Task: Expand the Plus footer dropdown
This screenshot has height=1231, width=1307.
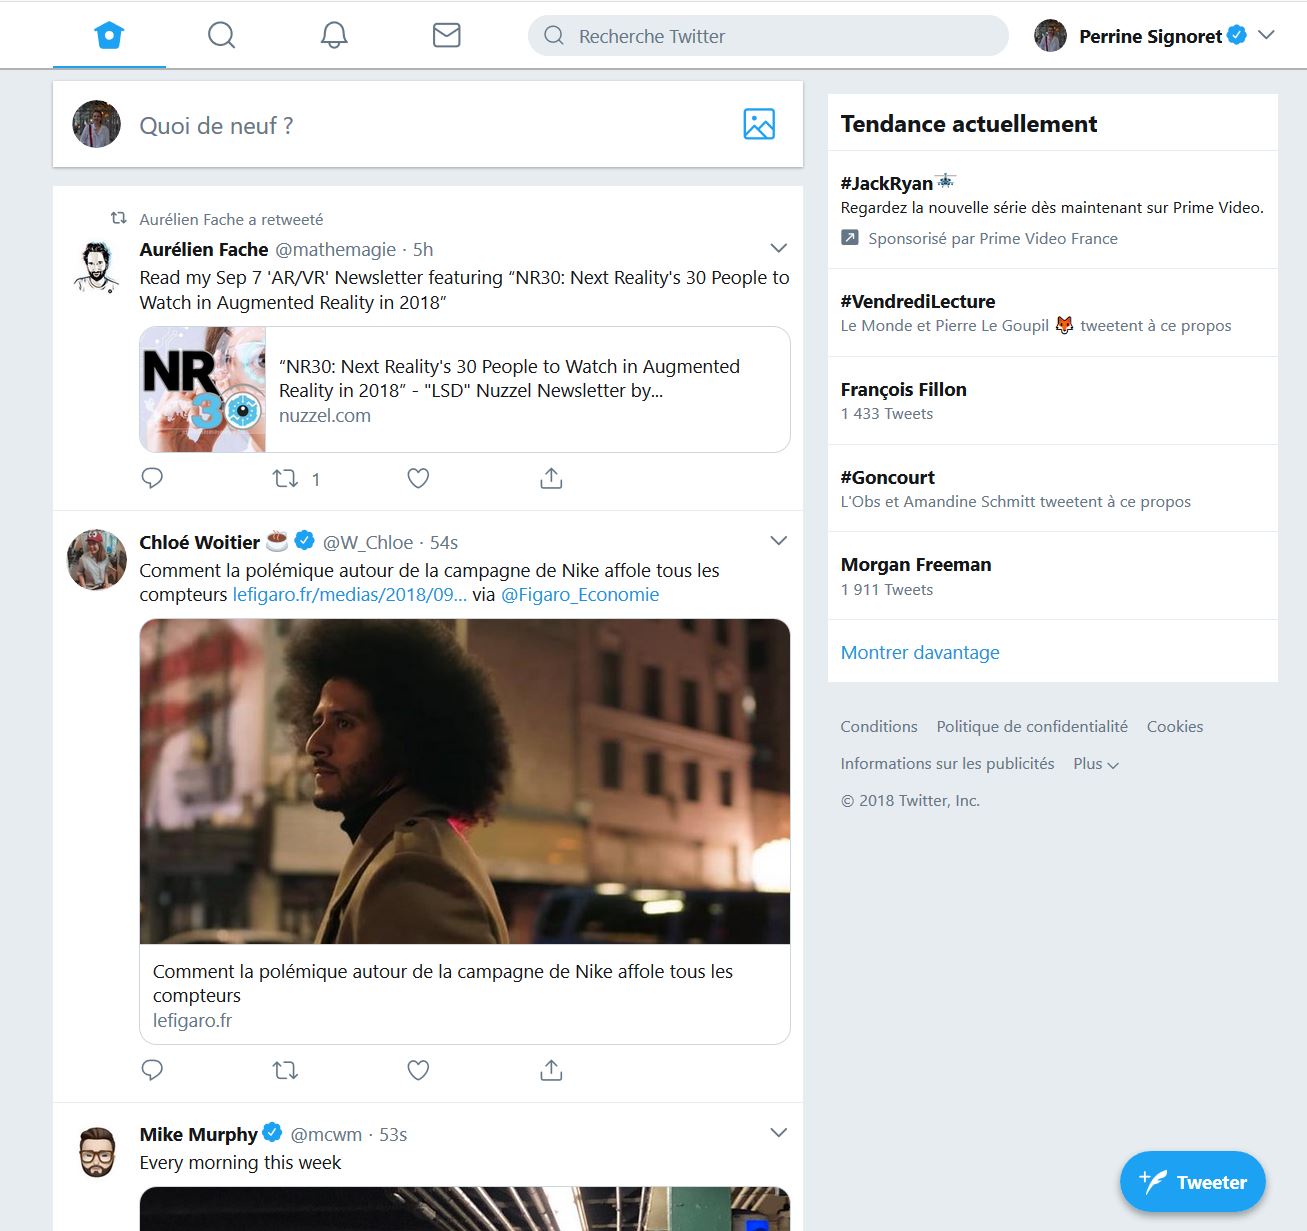Action: click(1096, 764)
